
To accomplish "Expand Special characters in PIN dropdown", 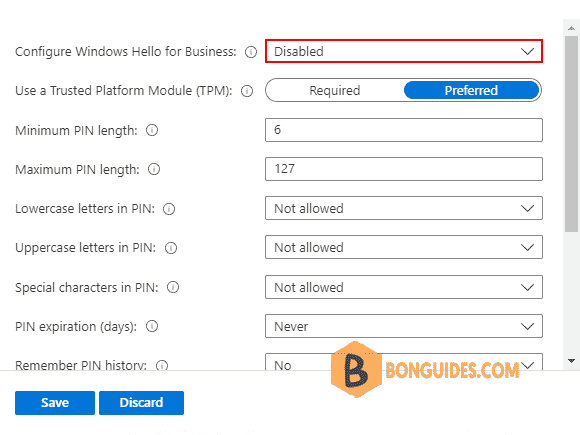I will click(x=404, y=287).
